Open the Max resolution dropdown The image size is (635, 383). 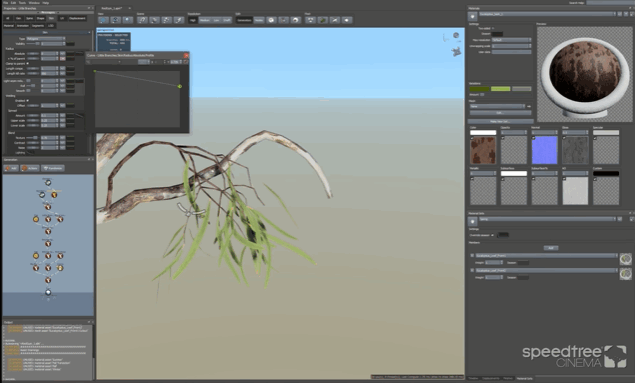click(x=511, y=40)
